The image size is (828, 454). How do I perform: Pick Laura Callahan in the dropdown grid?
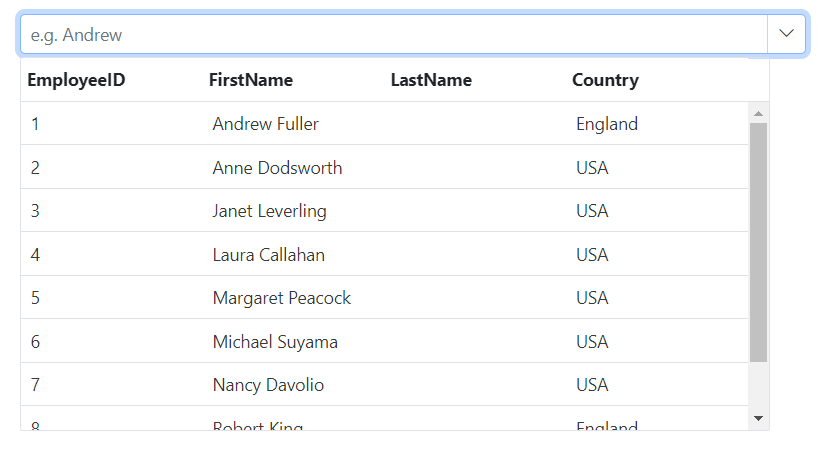point(384,254)
